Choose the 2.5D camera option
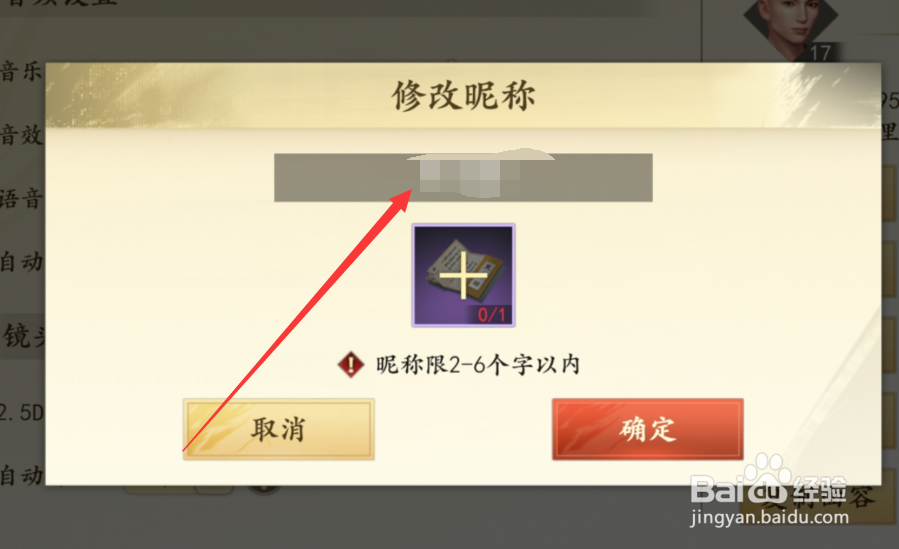This screenshot has width=899, height=549. (22, 413)
